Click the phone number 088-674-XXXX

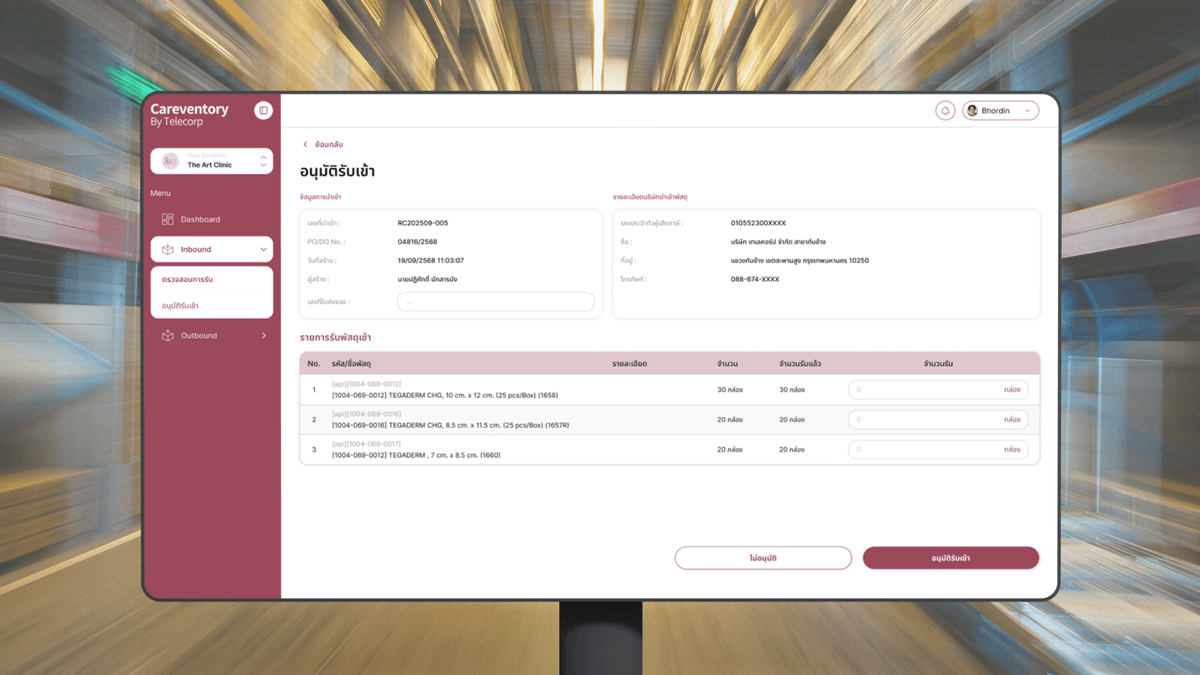755,280
